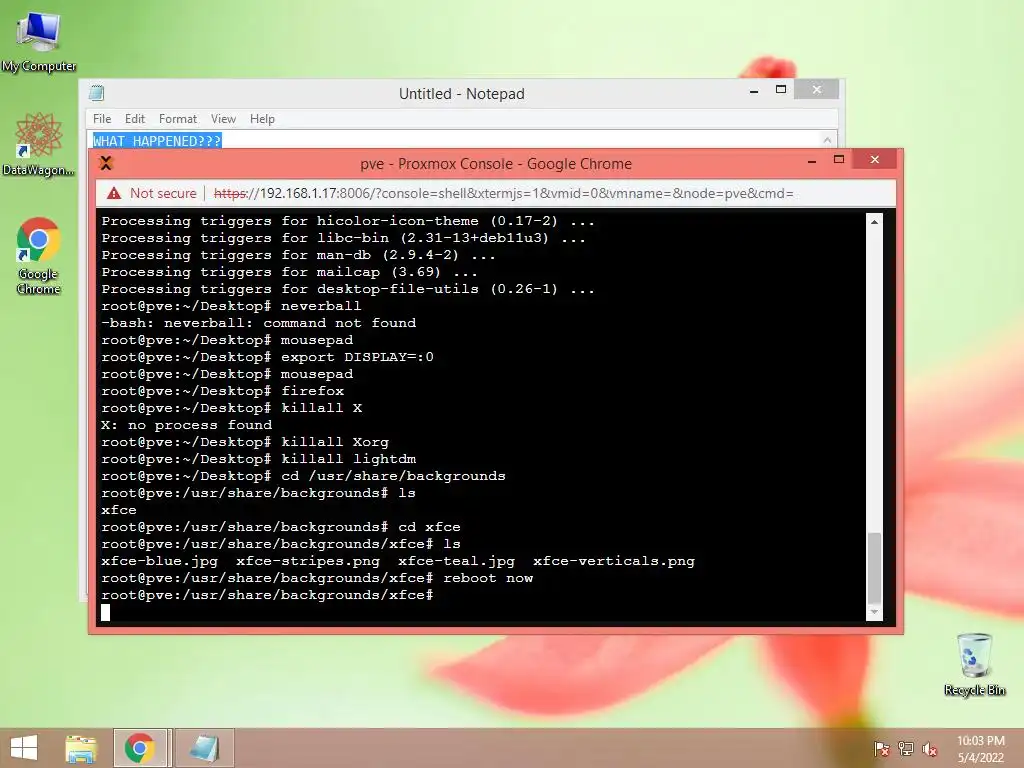Switch to Chrome in the taskbar

(x=140, y=748)
